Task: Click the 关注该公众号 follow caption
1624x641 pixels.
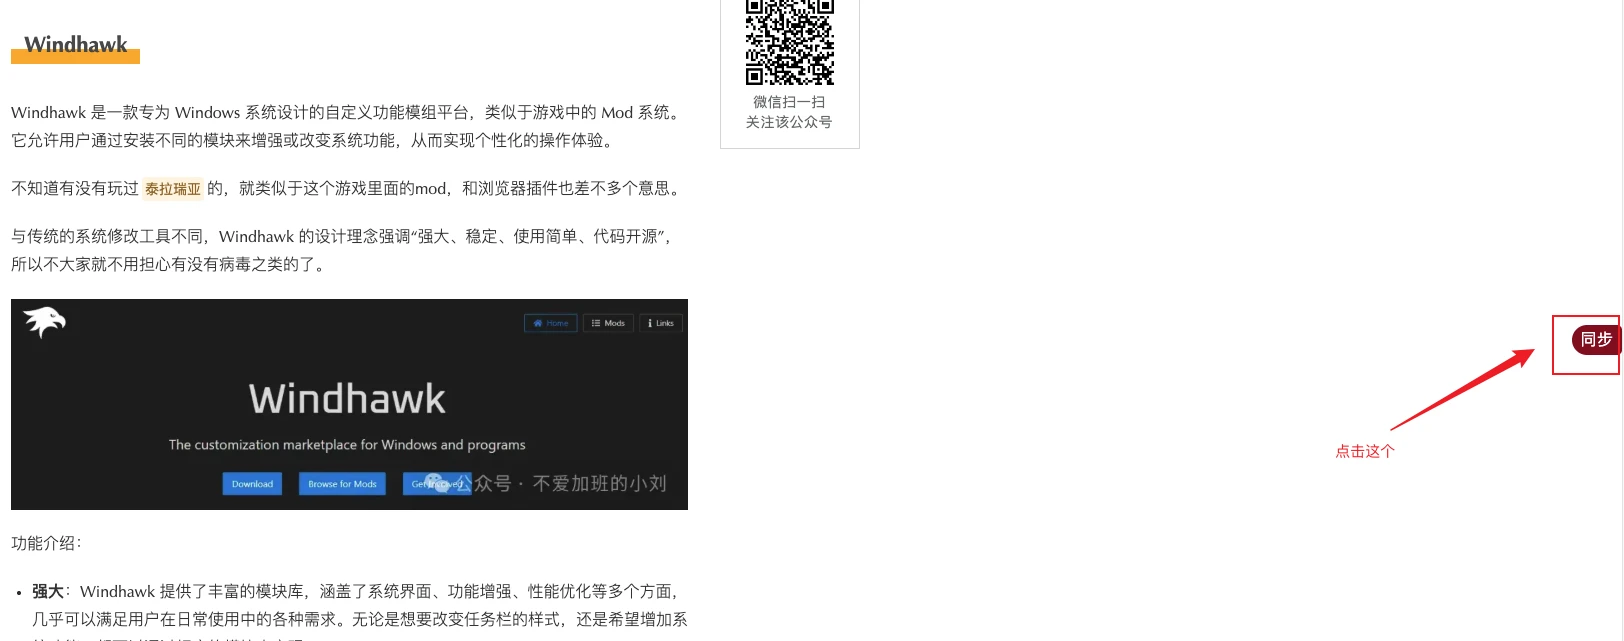Action: tap(789, 122)
